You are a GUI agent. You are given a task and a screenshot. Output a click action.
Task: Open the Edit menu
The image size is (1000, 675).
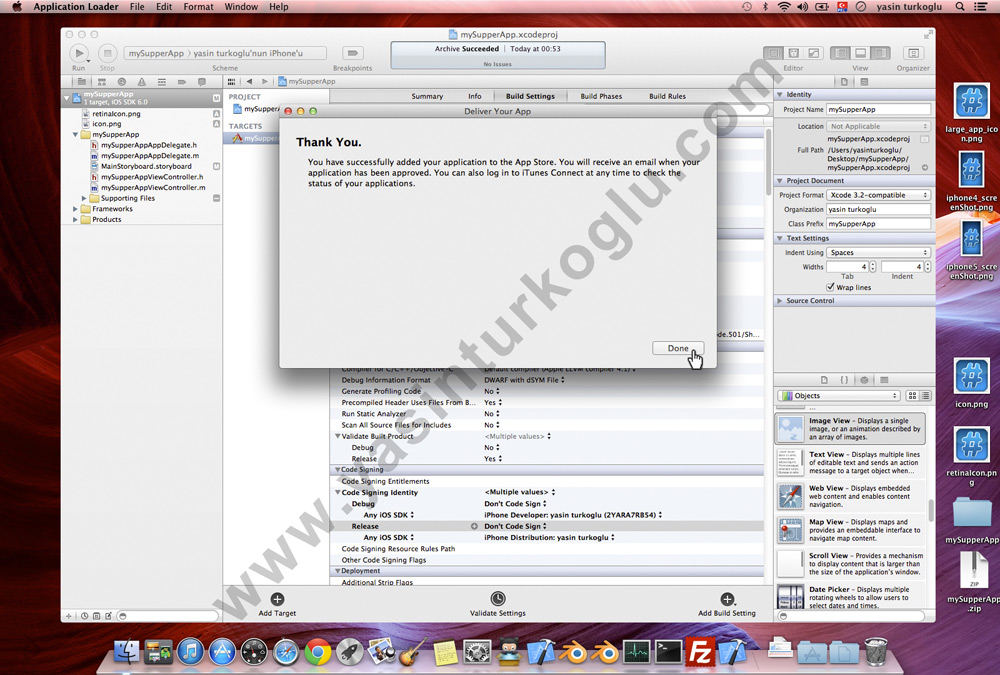tap(164, 7)
